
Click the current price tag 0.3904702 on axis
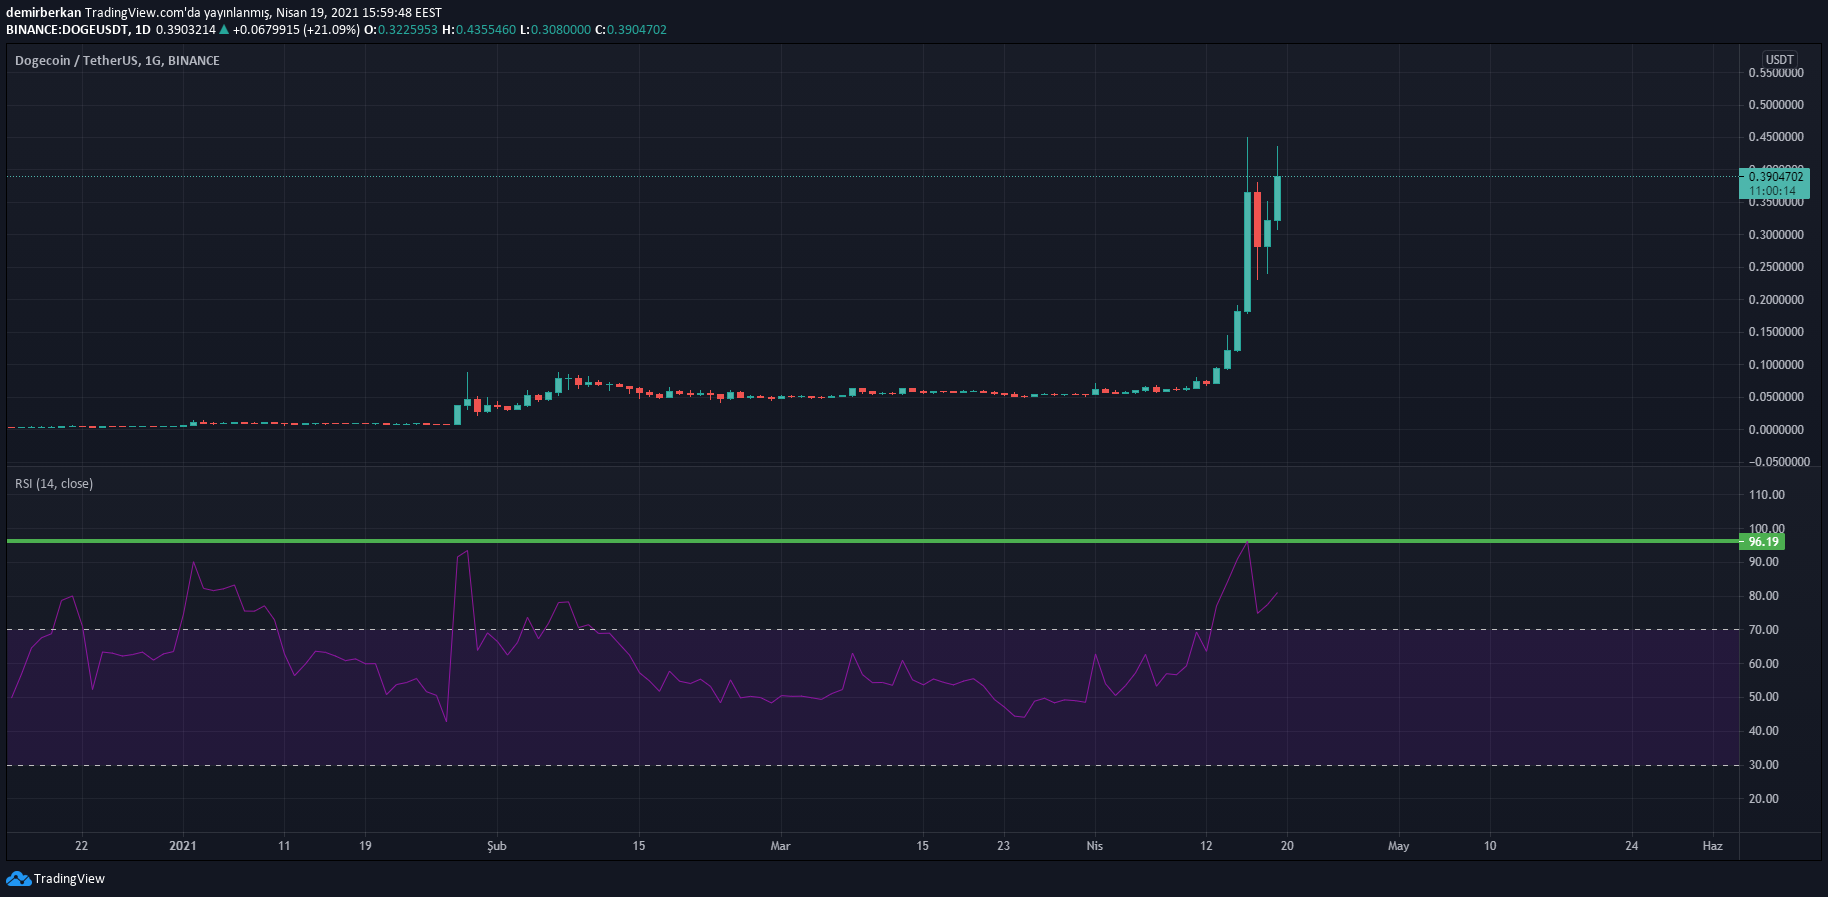(x=1776, y=177)
